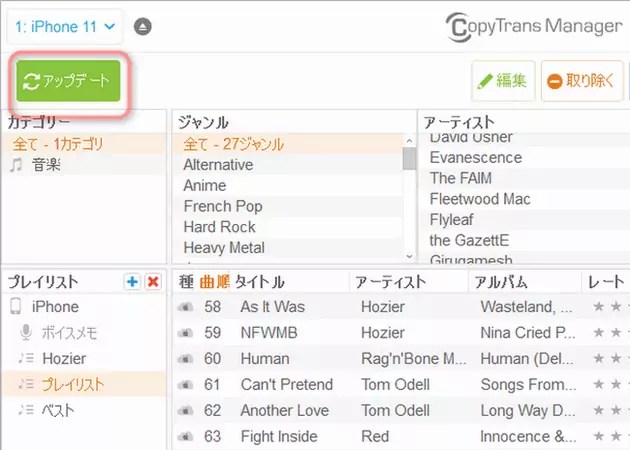Click album Long Way D... cell
Screen dimensions: 630x450
point(528,411)
